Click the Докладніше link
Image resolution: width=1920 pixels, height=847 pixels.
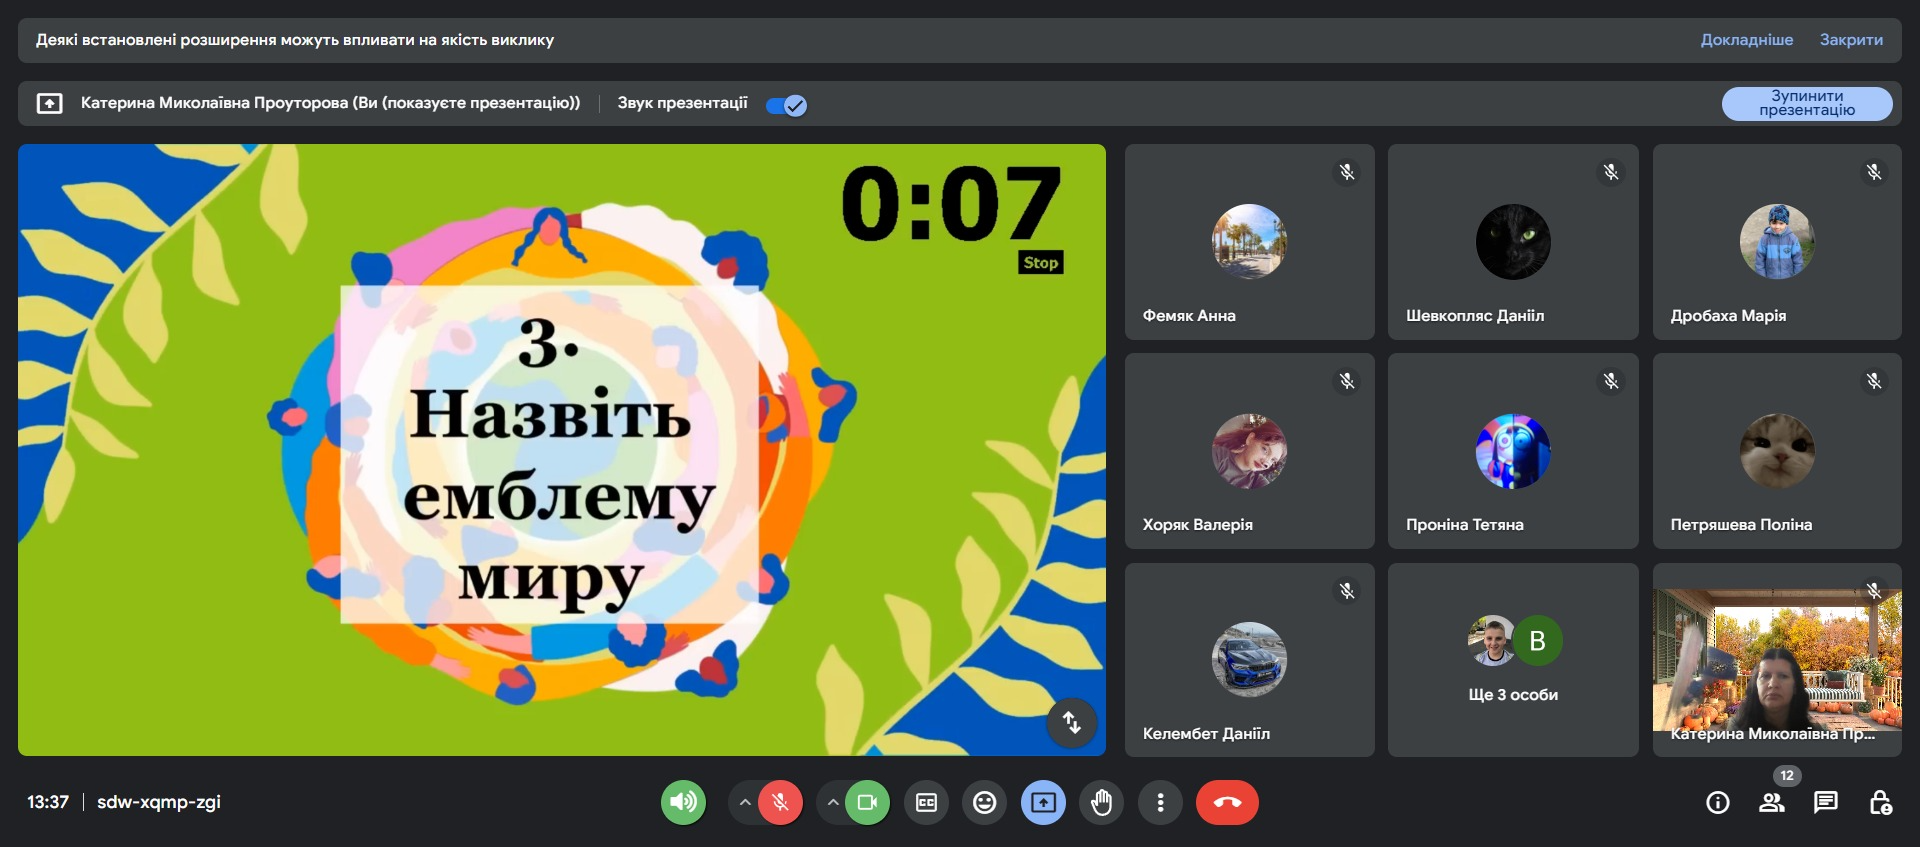pyautogui.click(x=1746, y=40)
